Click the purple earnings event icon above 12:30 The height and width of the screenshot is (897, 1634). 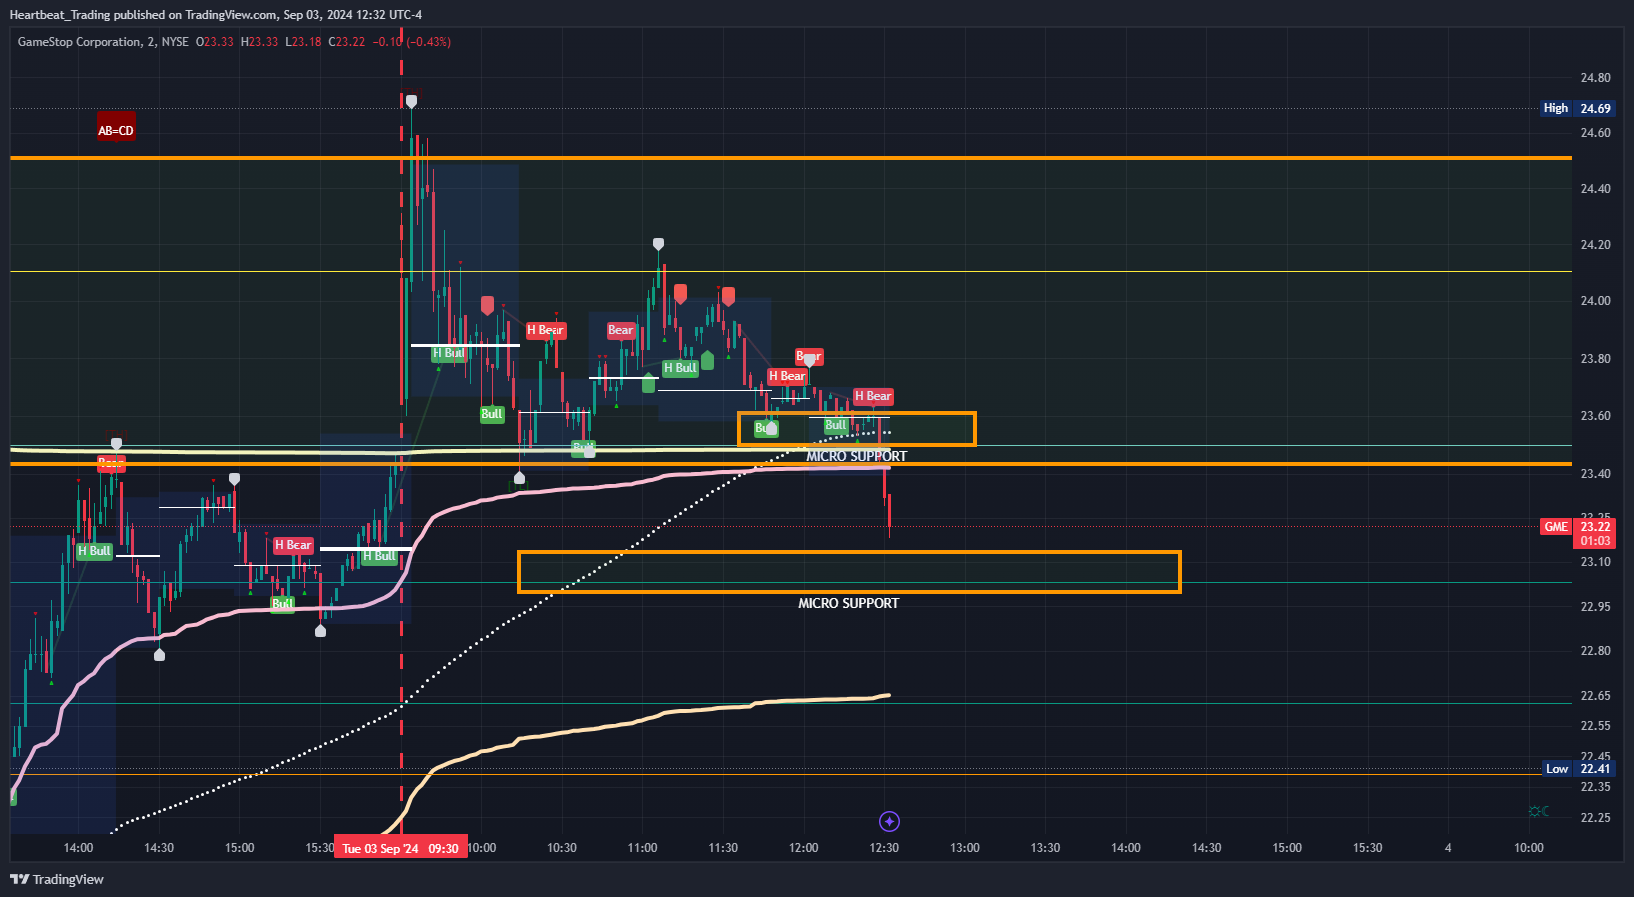pos(889,821)
